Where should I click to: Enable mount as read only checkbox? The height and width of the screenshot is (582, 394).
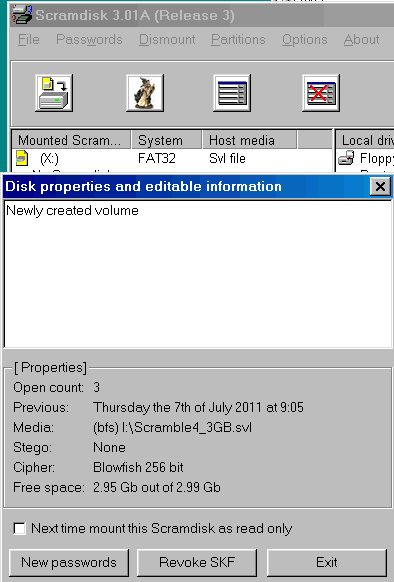click(19, 528)
